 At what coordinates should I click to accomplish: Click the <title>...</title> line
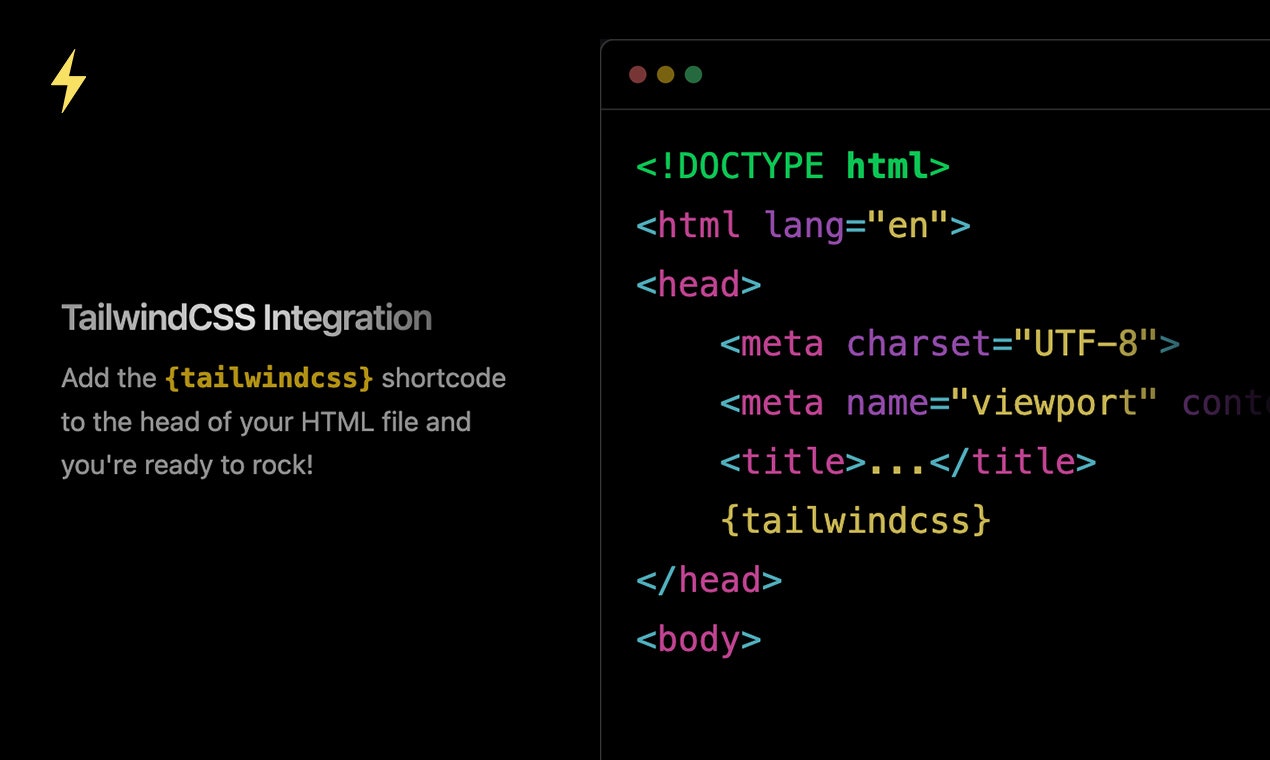click(x=908, y=462)
